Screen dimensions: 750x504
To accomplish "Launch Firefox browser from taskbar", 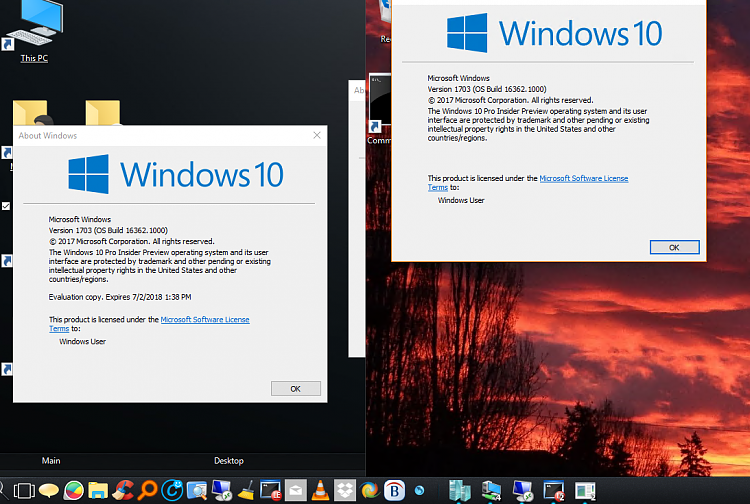I will pos(369,491).
